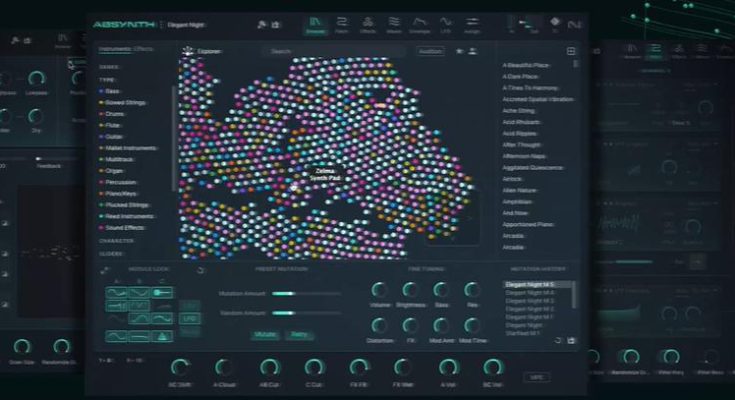Expand the Character filter section

117,241
